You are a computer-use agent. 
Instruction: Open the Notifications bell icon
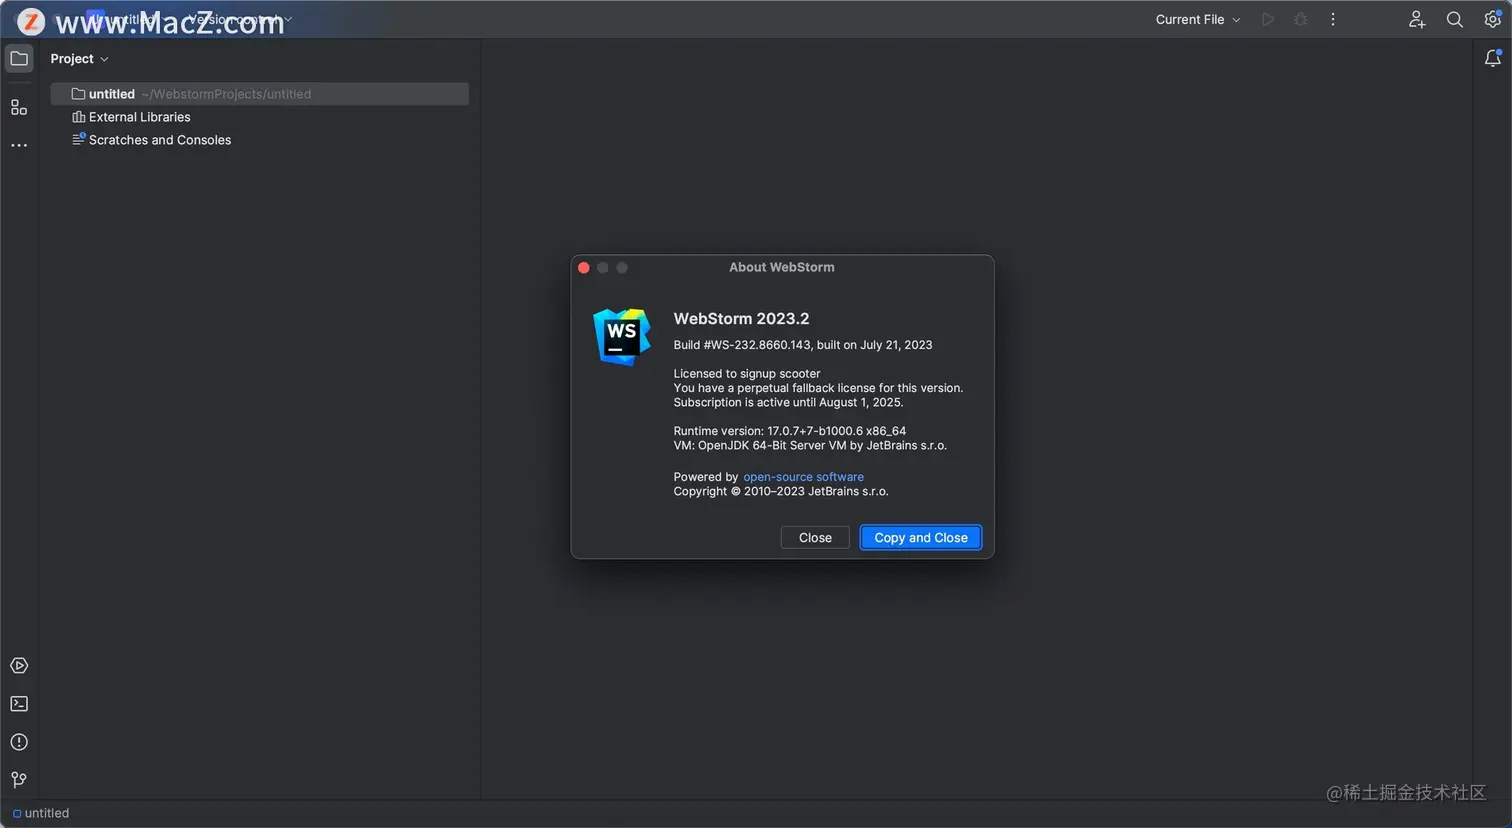[x=1492, y=58]
